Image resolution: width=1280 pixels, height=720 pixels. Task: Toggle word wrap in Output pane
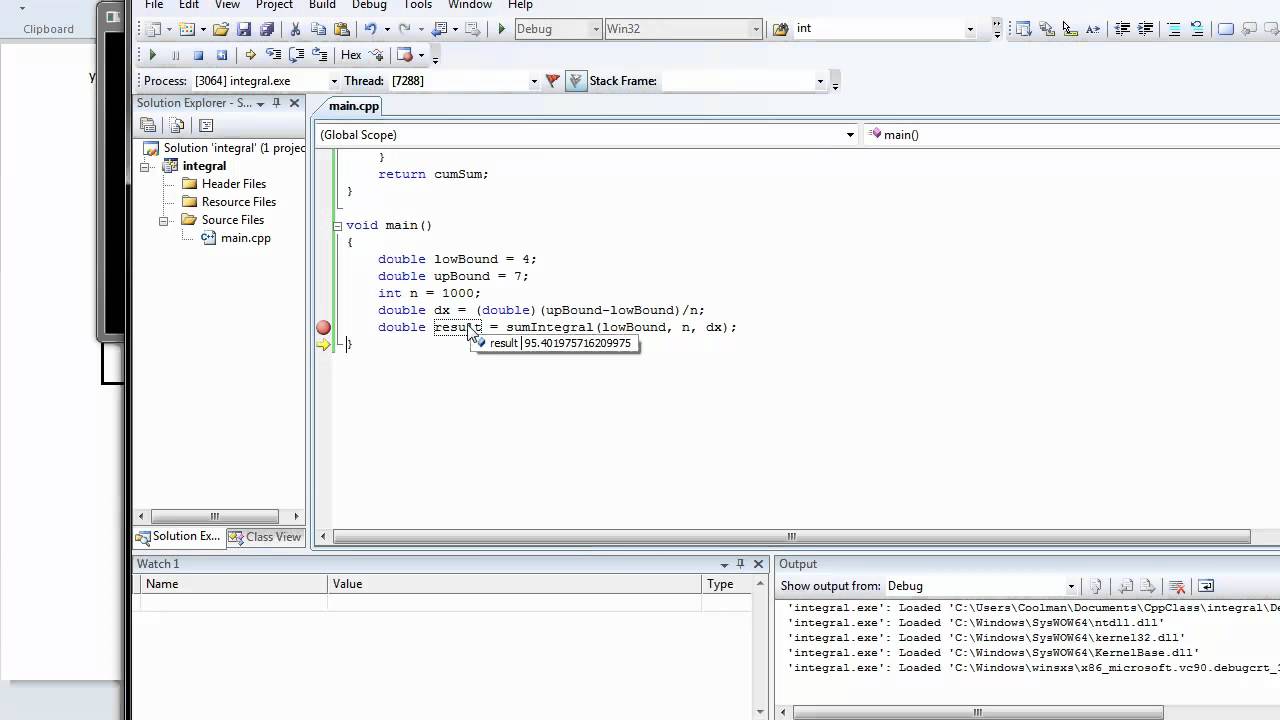(1206, 586)
